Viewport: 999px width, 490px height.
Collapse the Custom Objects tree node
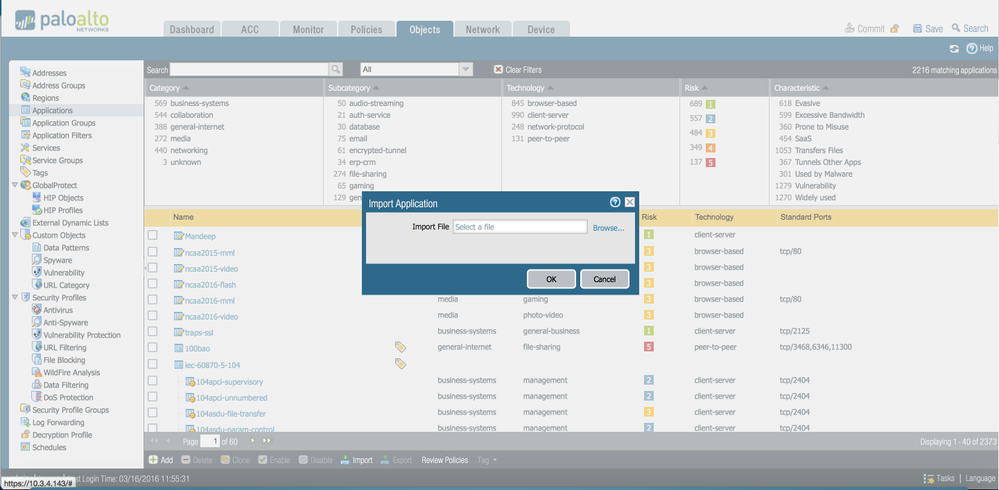15,235
